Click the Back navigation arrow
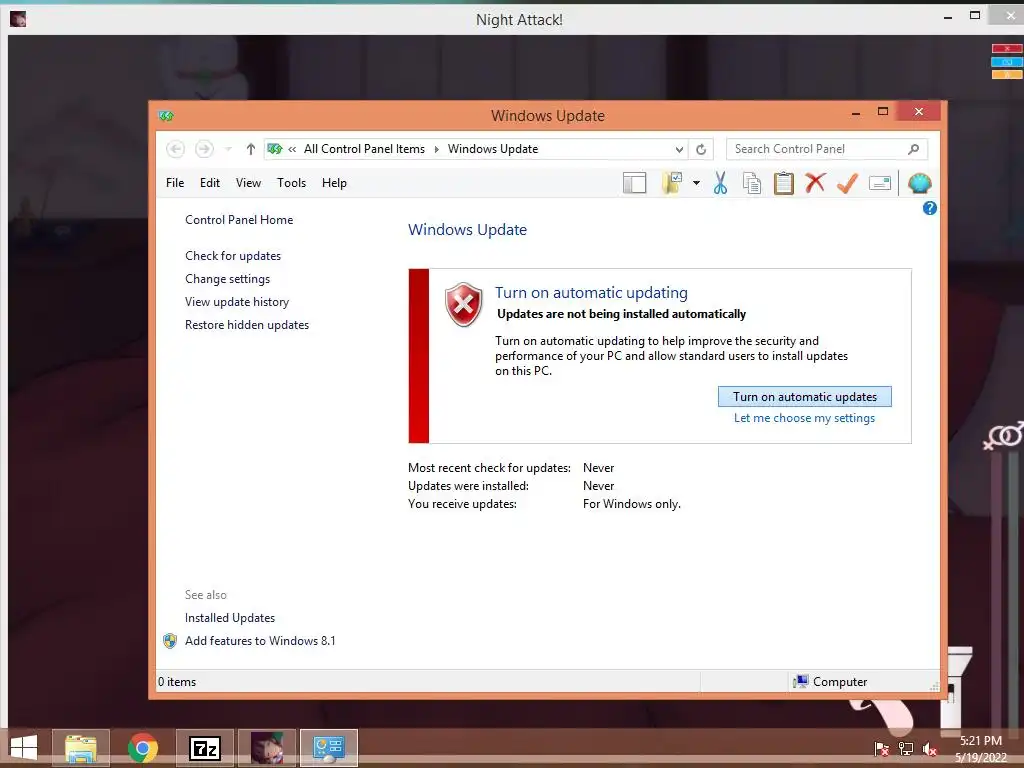1024x768 pixels. 175,149
